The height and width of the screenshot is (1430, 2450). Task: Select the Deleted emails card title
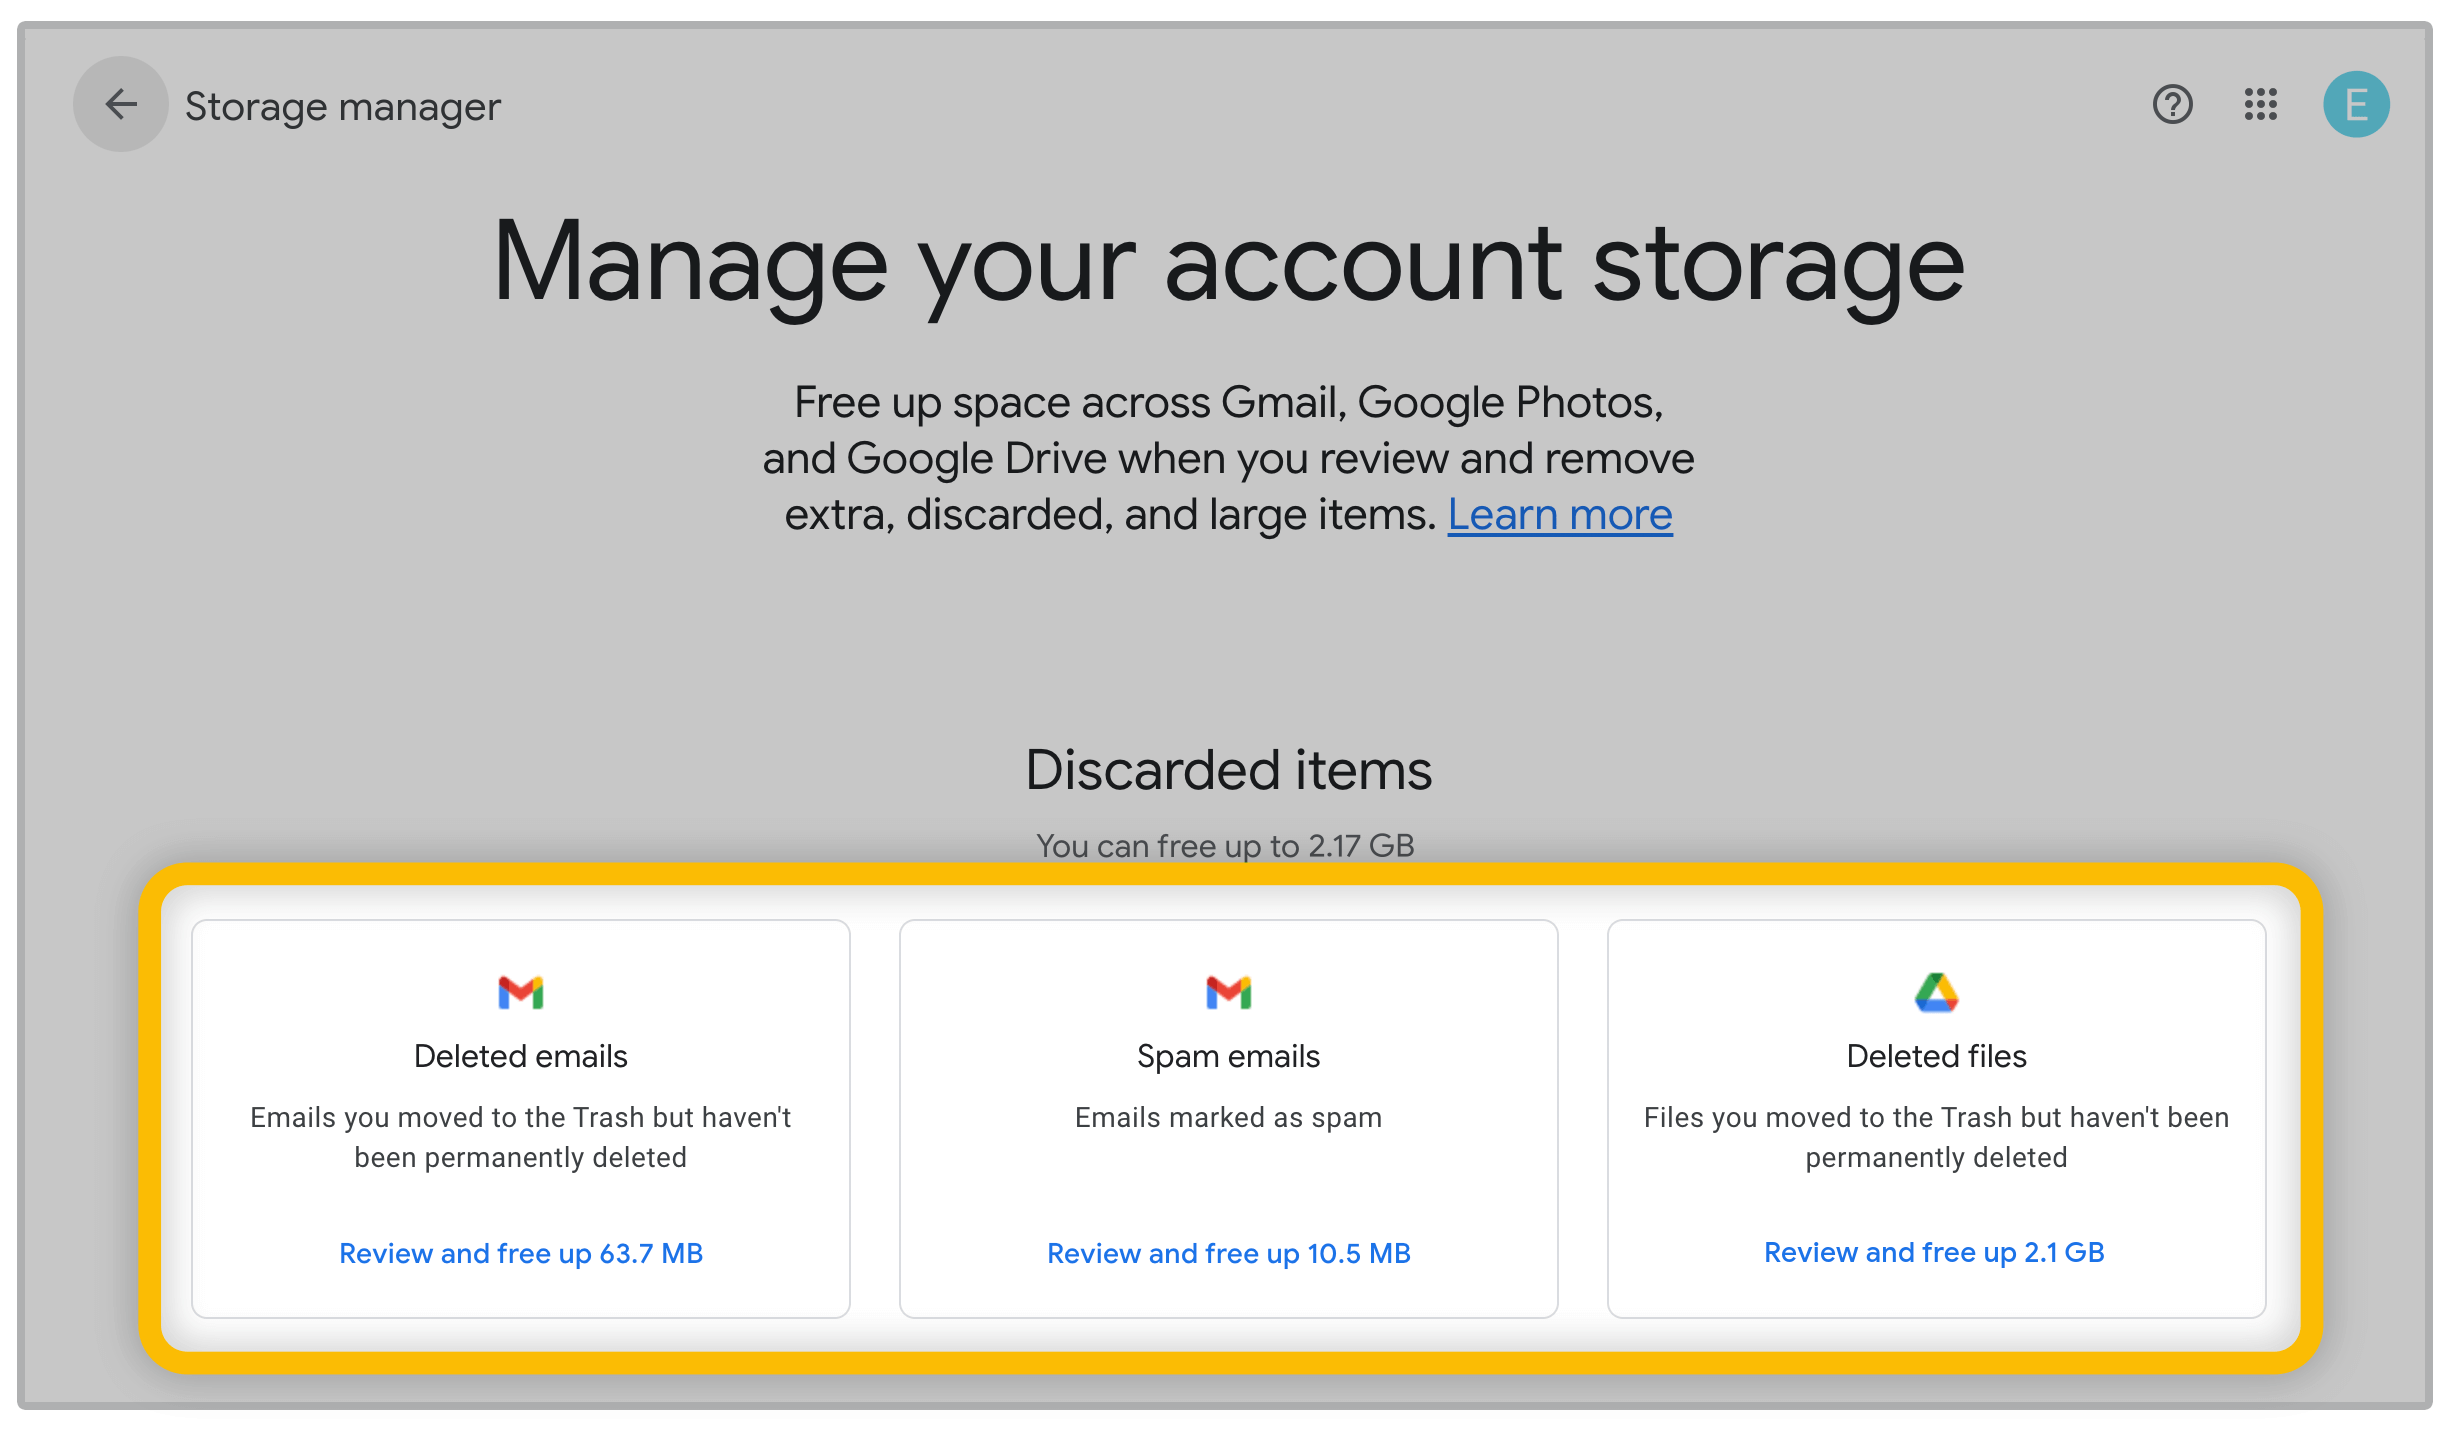click(520, 1056)
